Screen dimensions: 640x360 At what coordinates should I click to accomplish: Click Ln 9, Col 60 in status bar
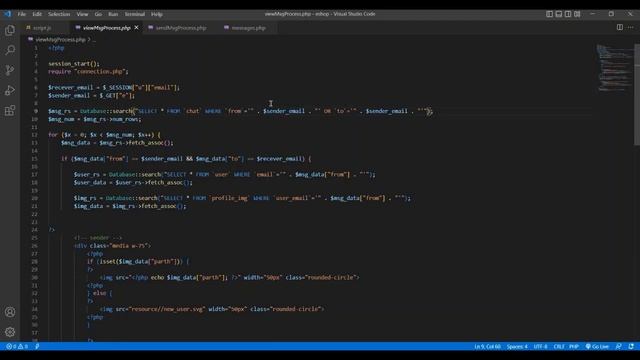(487, 347)
